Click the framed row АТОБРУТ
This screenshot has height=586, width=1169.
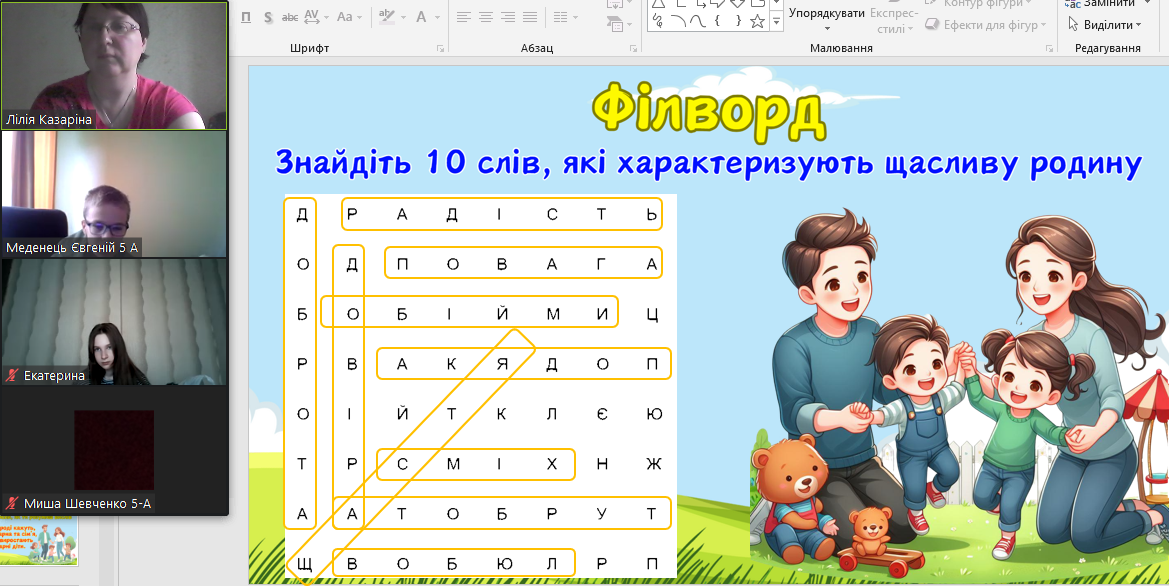(x=502, y=513)
